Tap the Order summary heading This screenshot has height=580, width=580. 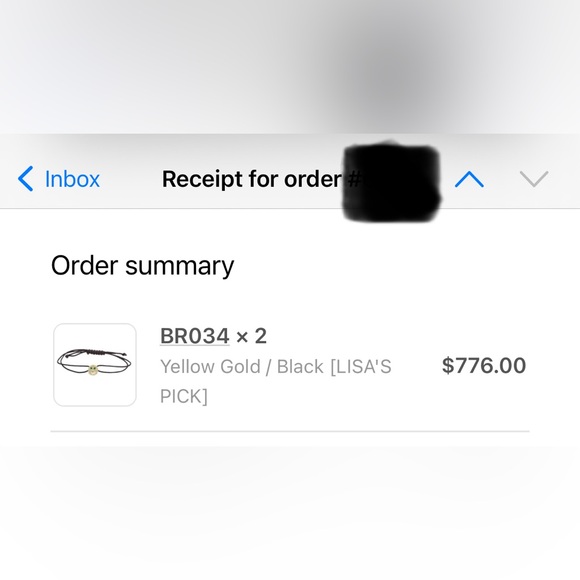pos(142,266)
